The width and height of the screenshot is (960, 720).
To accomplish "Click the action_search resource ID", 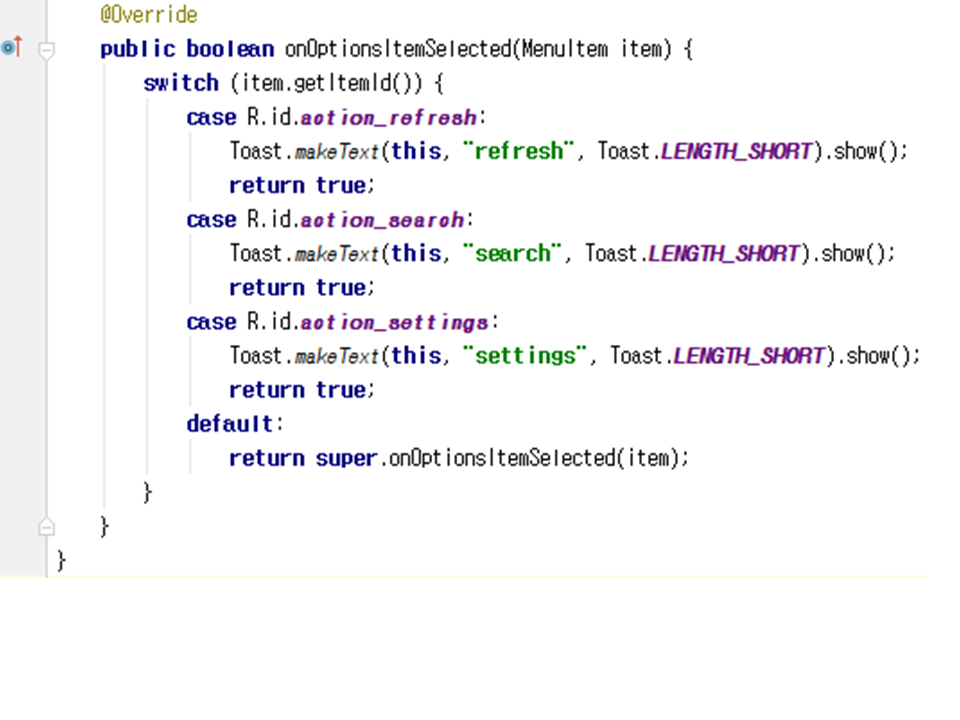I will coord(382,220).
